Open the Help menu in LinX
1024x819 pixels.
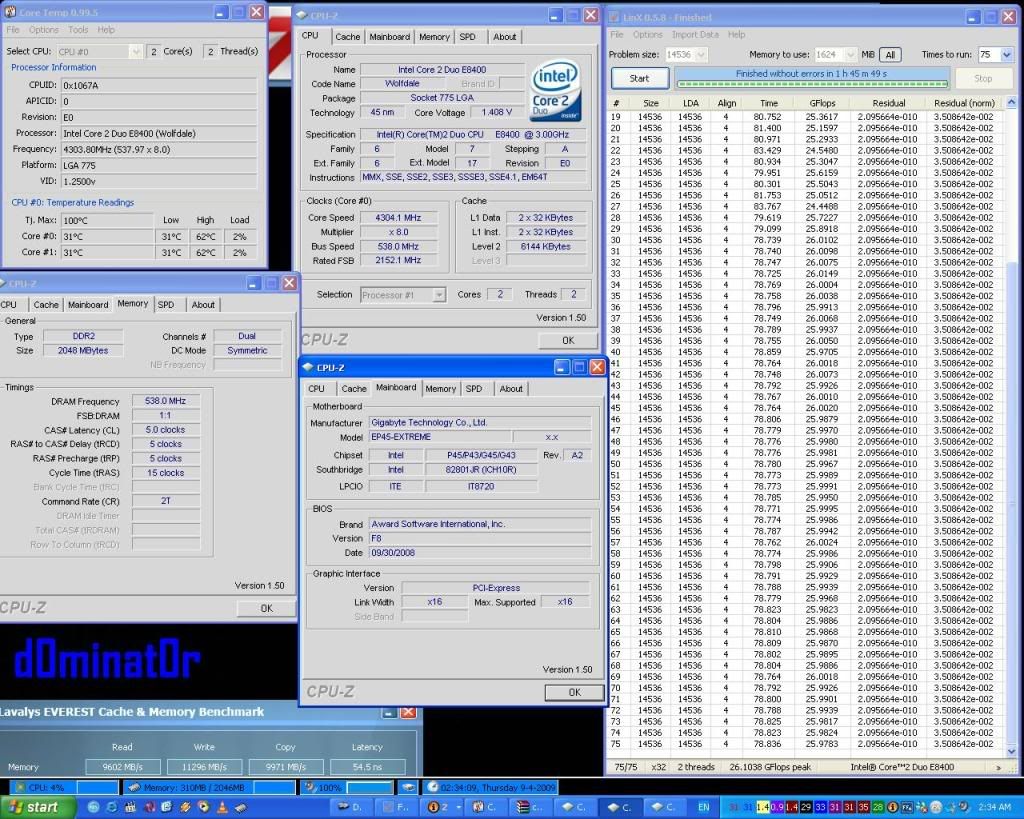coord(737,35)
